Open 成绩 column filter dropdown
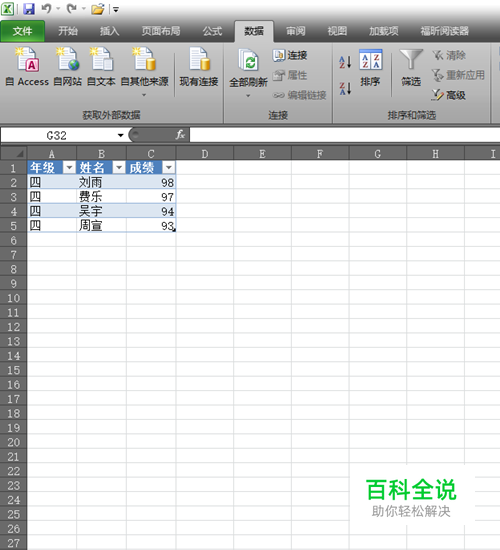Screen dimensions: 500x550 (169, 168)
